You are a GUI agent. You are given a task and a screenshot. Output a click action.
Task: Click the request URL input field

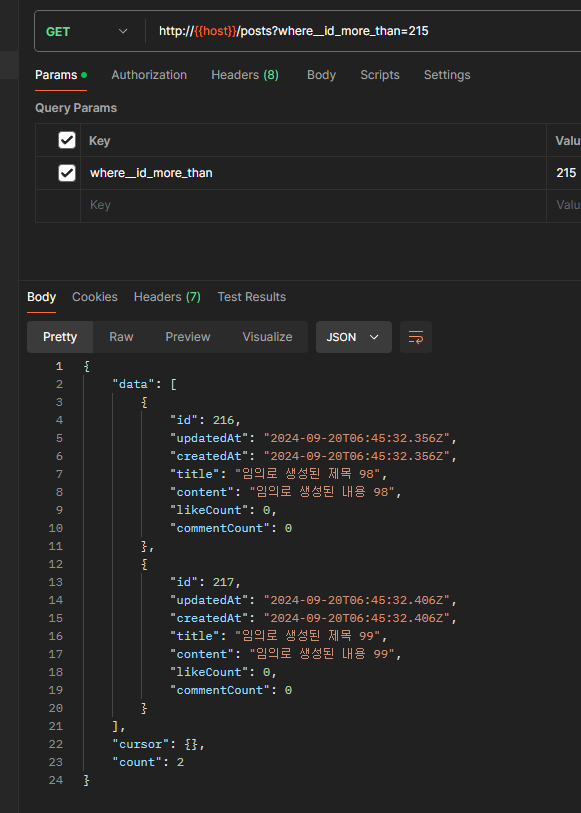pyautogui.click(x=363, y=31)
